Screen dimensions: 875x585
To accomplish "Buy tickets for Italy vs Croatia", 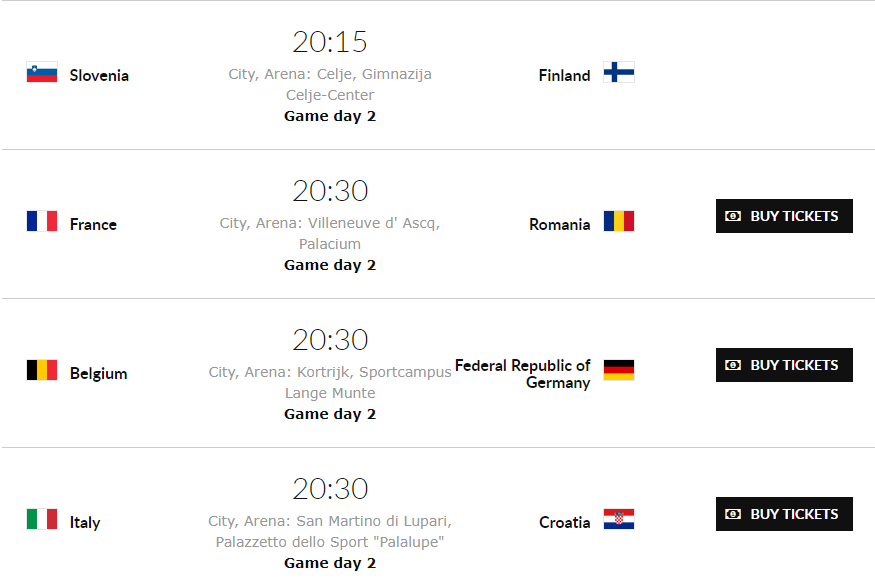I will 784,514.
